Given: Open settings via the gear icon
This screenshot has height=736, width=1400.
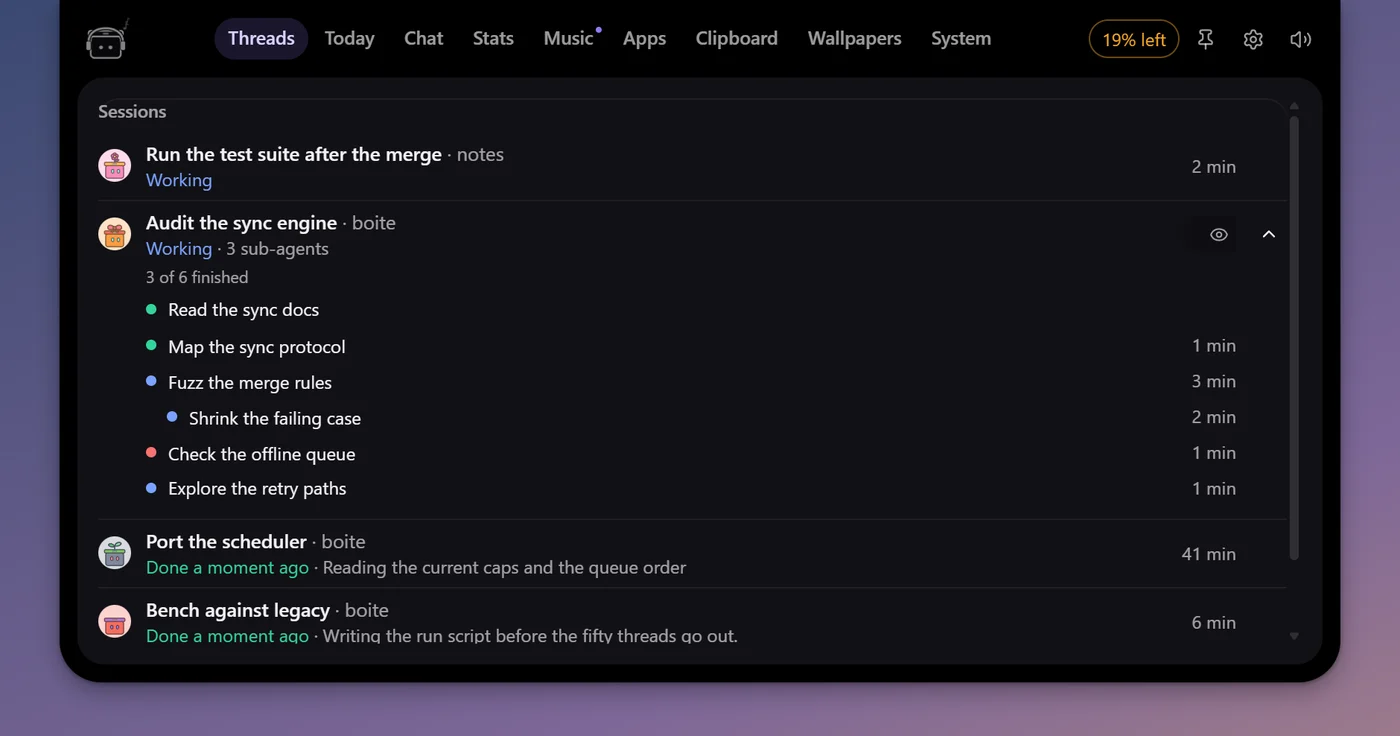Looking at the screenshot, I should point(1253,39).
